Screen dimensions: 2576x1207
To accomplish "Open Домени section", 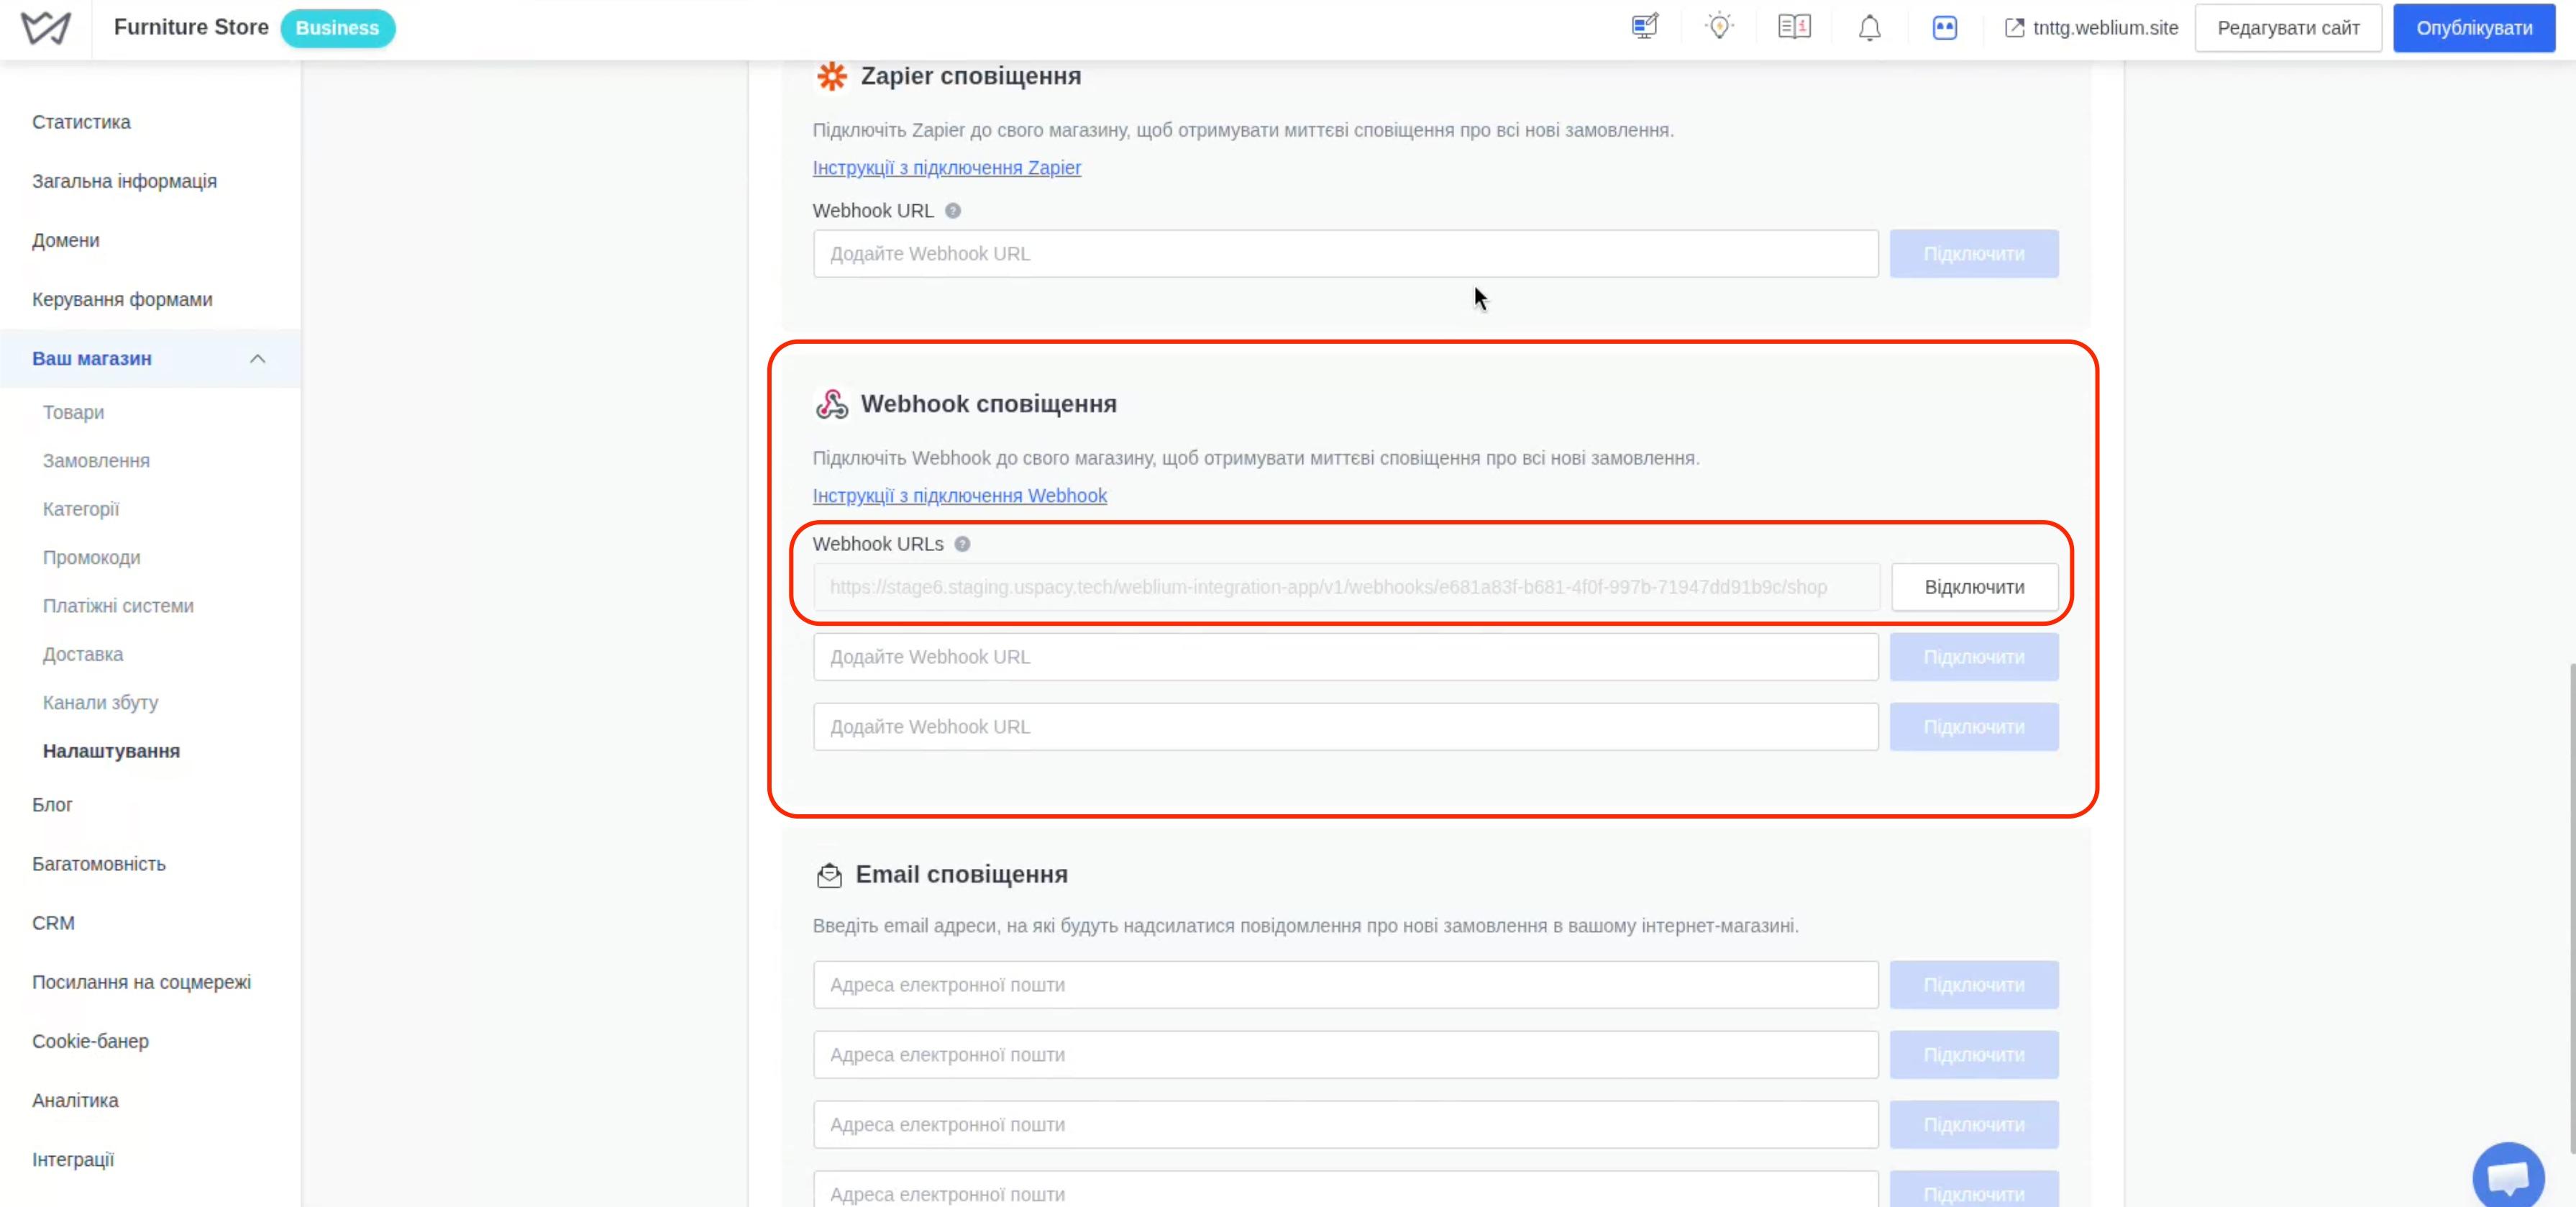I will click(65, 240).
